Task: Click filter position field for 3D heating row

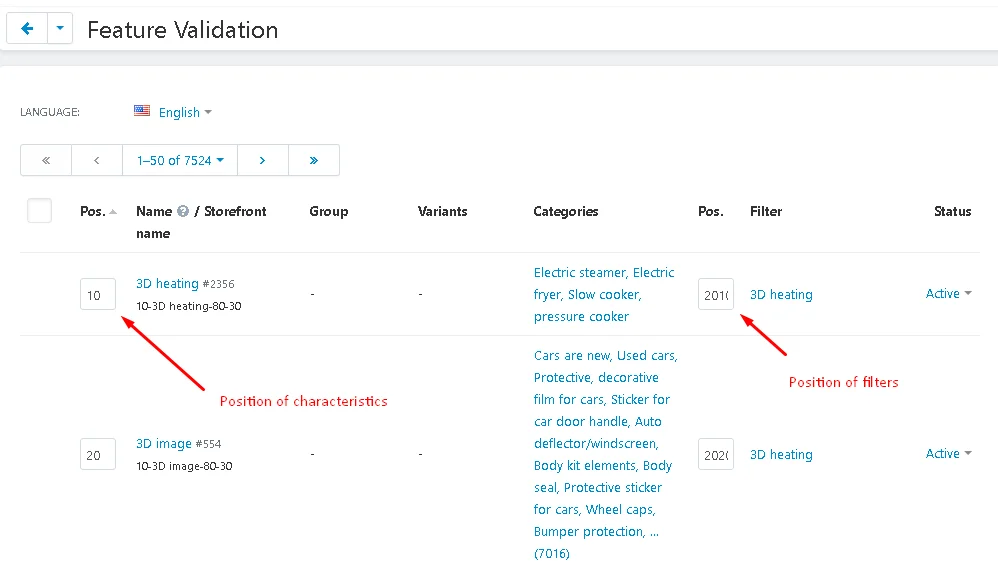Action: (716, 295)
